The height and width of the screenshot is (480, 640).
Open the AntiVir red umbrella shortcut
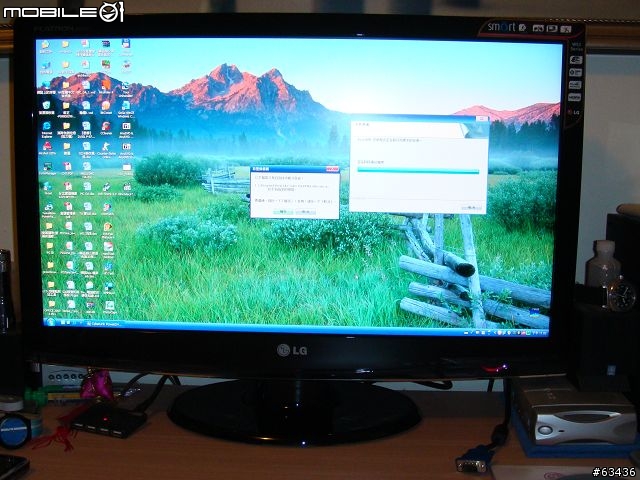[x=47, y=148]
